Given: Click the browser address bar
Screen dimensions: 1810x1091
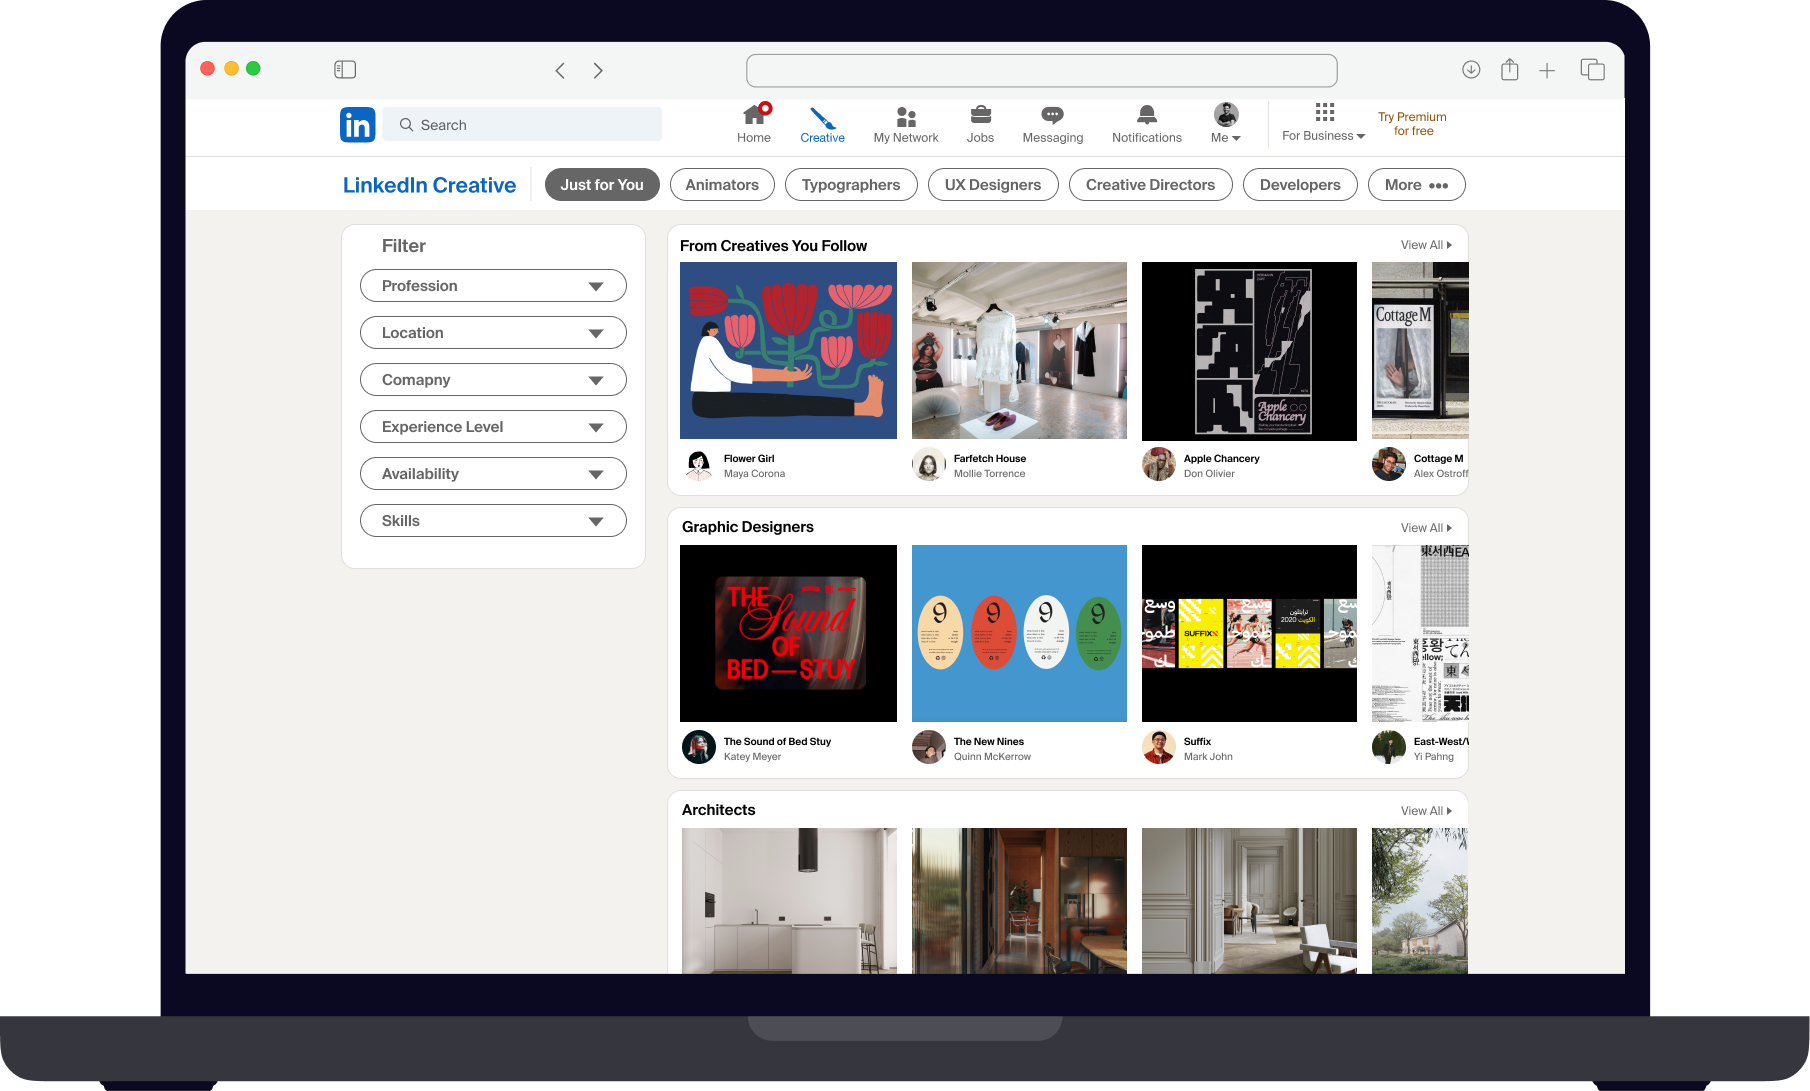Looking at the screenshot, I should pyautogui.click(x=1041, y=70).
